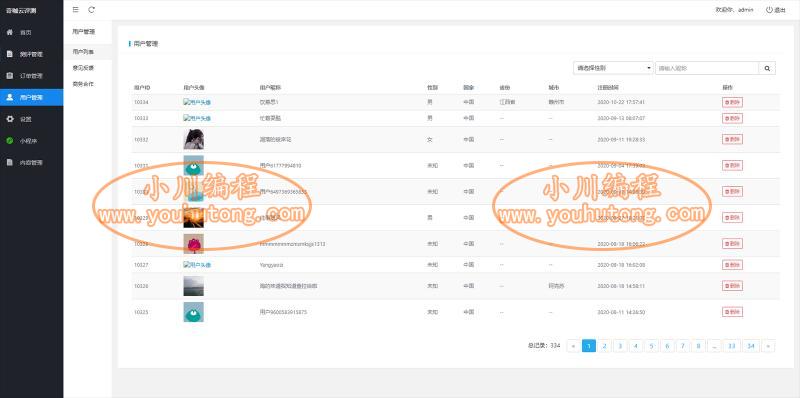This screenshot has width=800, height=398.
Task: Click the green 小程序 icon
Action: point(9,141)
